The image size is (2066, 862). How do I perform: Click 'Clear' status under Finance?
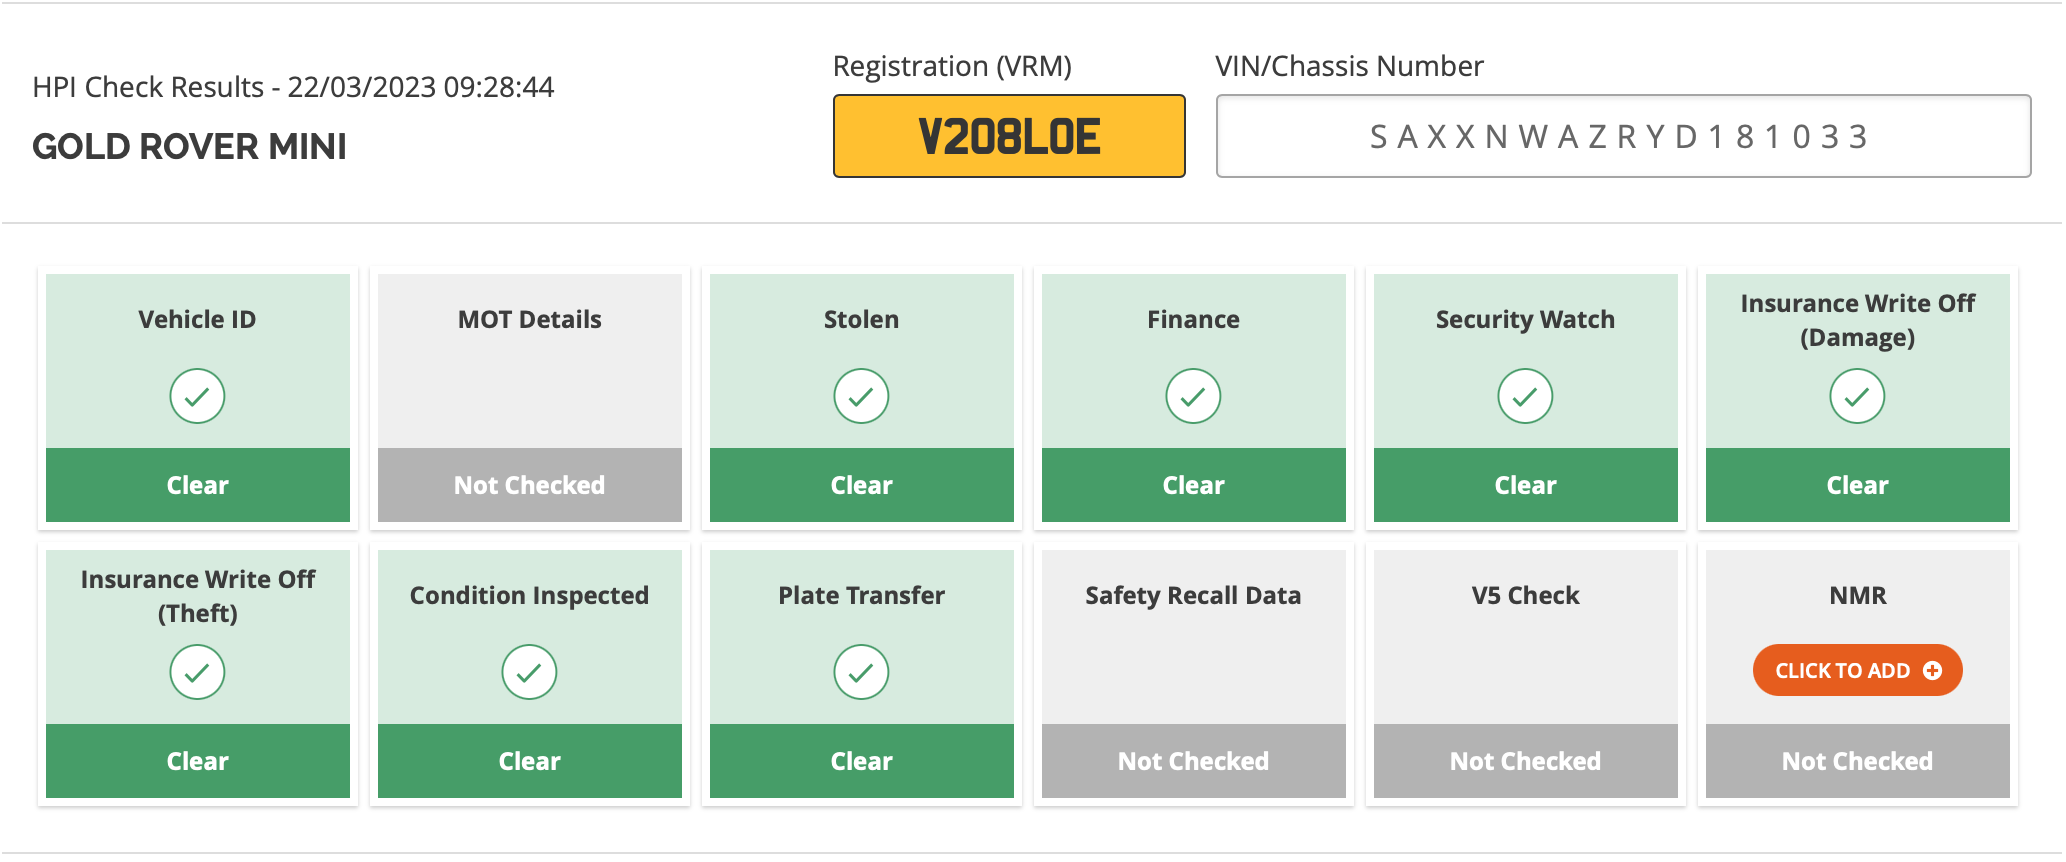tap(1193, 485)
